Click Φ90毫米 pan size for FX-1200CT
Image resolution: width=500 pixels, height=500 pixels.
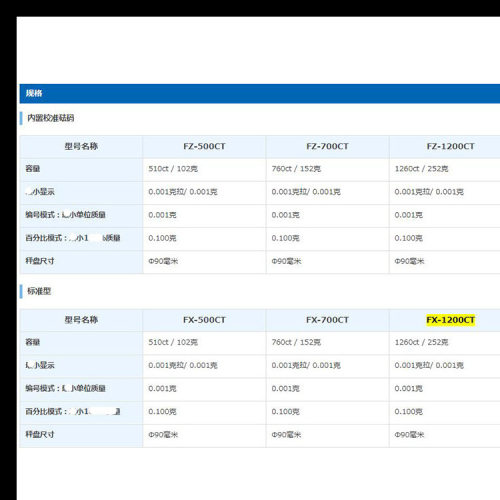coord(409,435)
